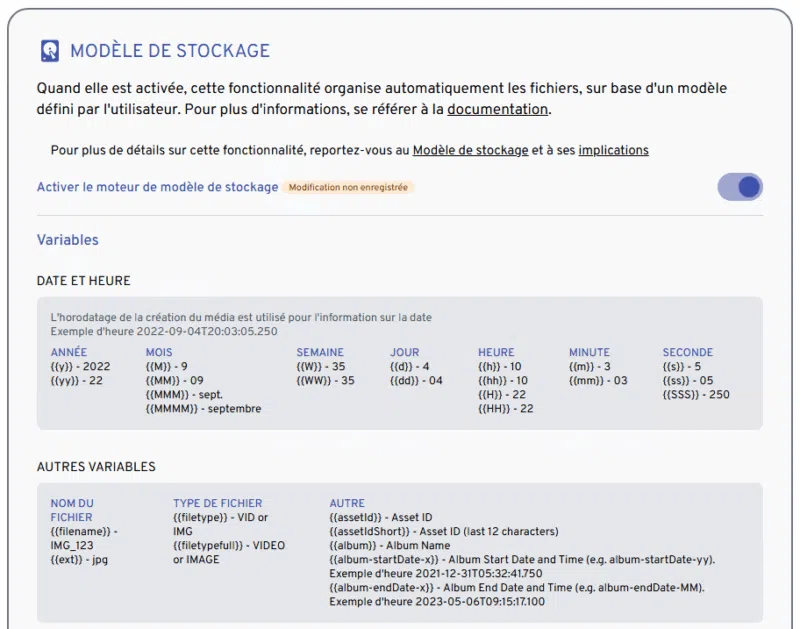The image size is (800, 629).
Task: Select the {{SSS}} - 250 variable
Action: 696,394
